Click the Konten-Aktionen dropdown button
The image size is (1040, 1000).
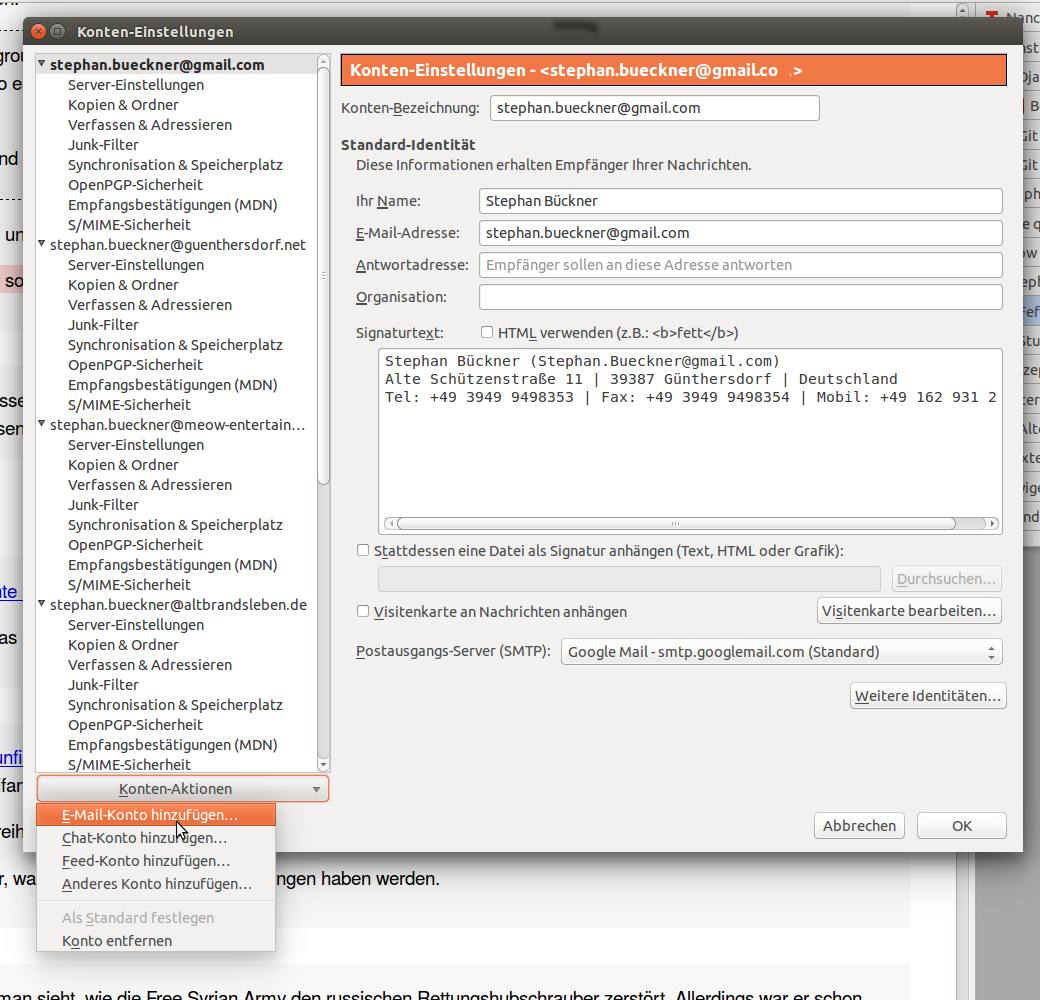[182, 789]
